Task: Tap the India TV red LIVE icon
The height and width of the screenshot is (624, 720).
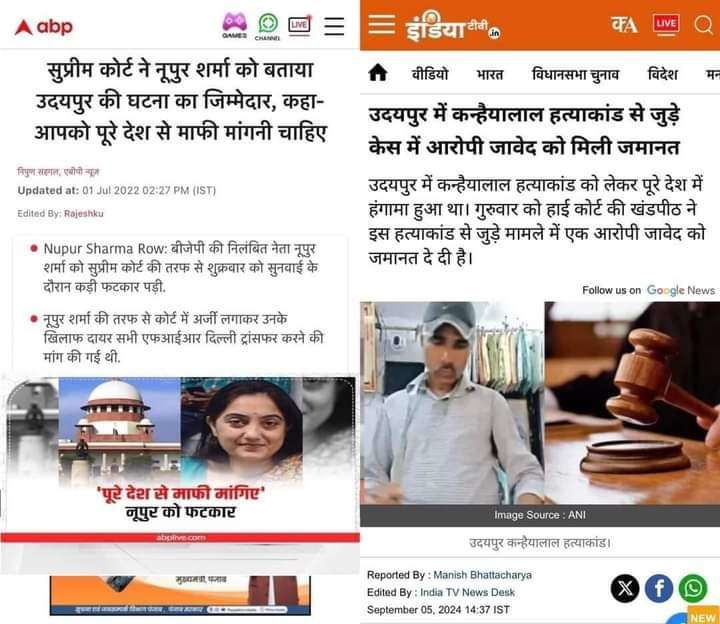Action: 666,24
